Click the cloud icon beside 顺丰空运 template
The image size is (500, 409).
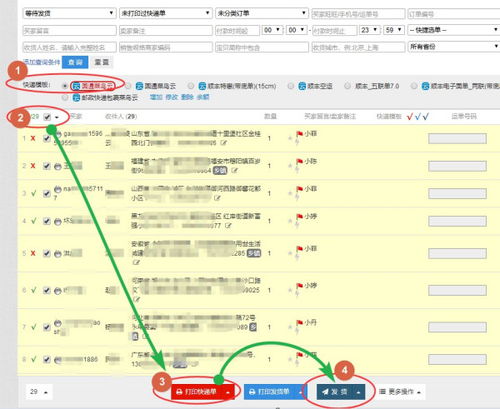tap(302, 86)
